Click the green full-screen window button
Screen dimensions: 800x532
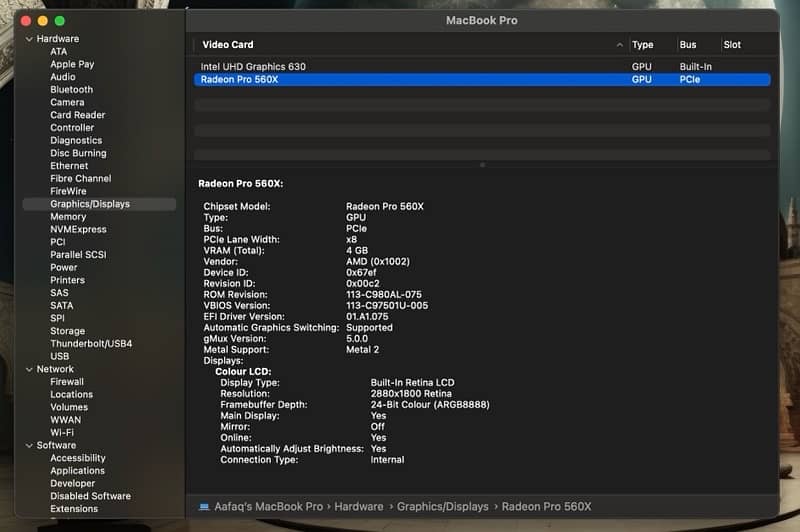coord(60,20)
